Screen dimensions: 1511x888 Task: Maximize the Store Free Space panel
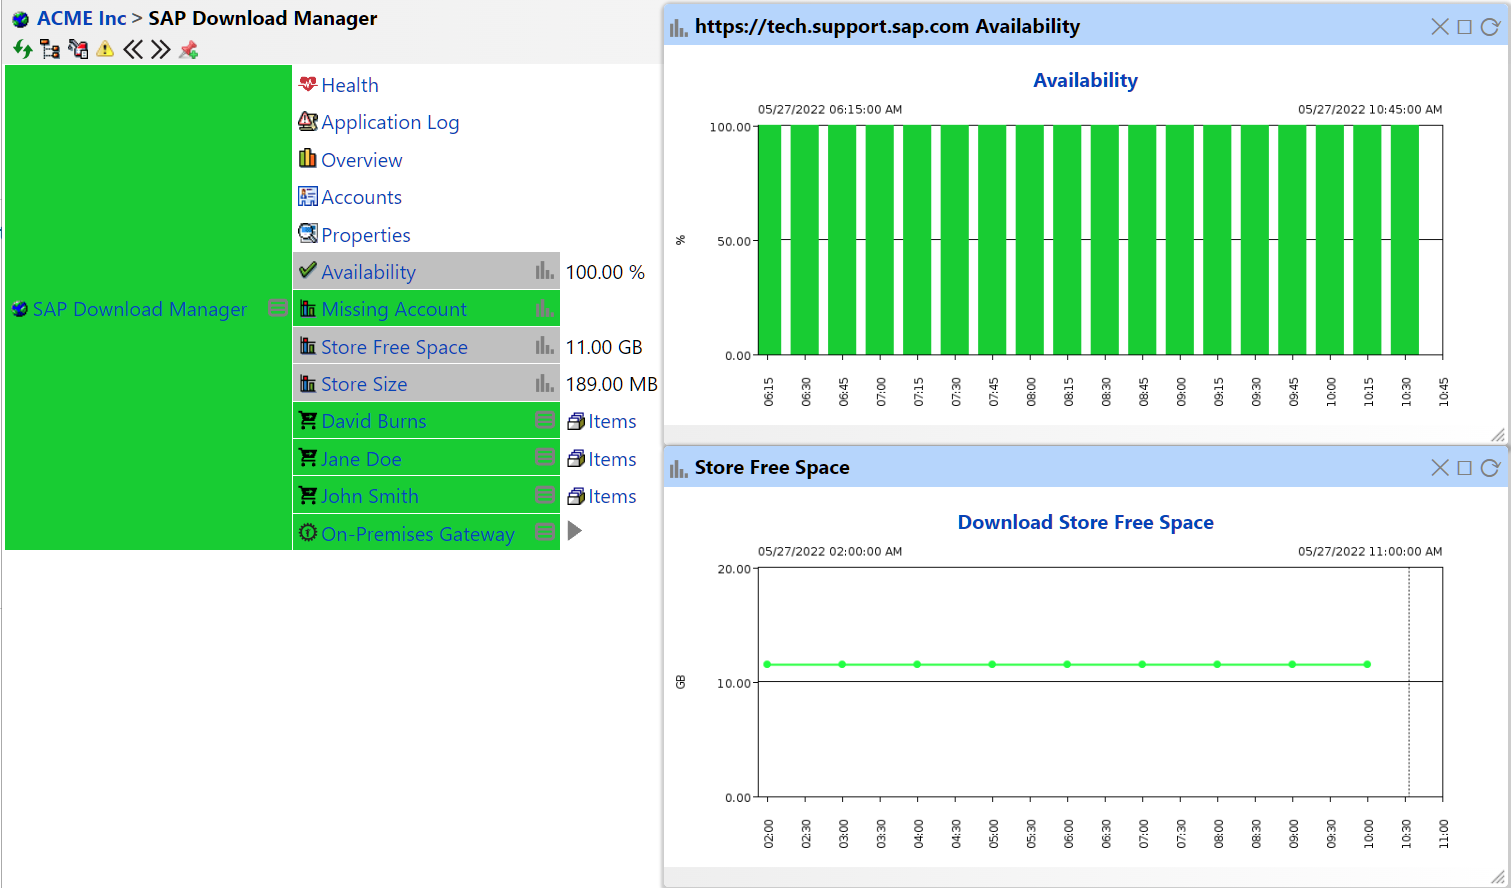click(x=1464, y=468)
